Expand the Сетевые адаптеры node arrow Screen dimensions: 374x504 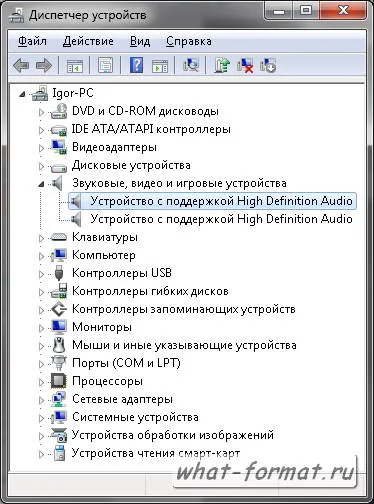[x=41, y=400]
